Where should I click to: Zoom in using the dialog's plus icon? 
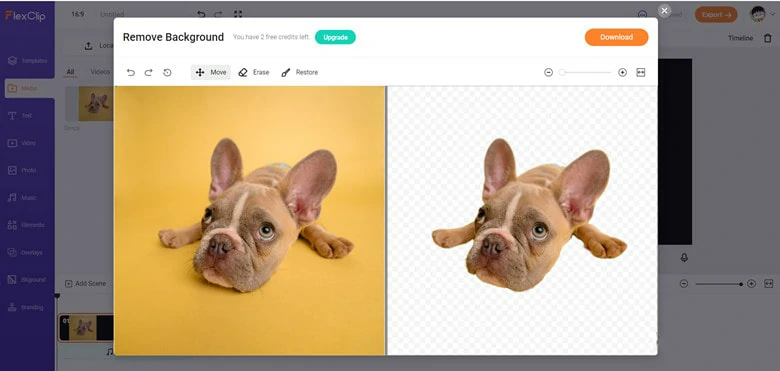pyautogui.click(x=622, y=73)
